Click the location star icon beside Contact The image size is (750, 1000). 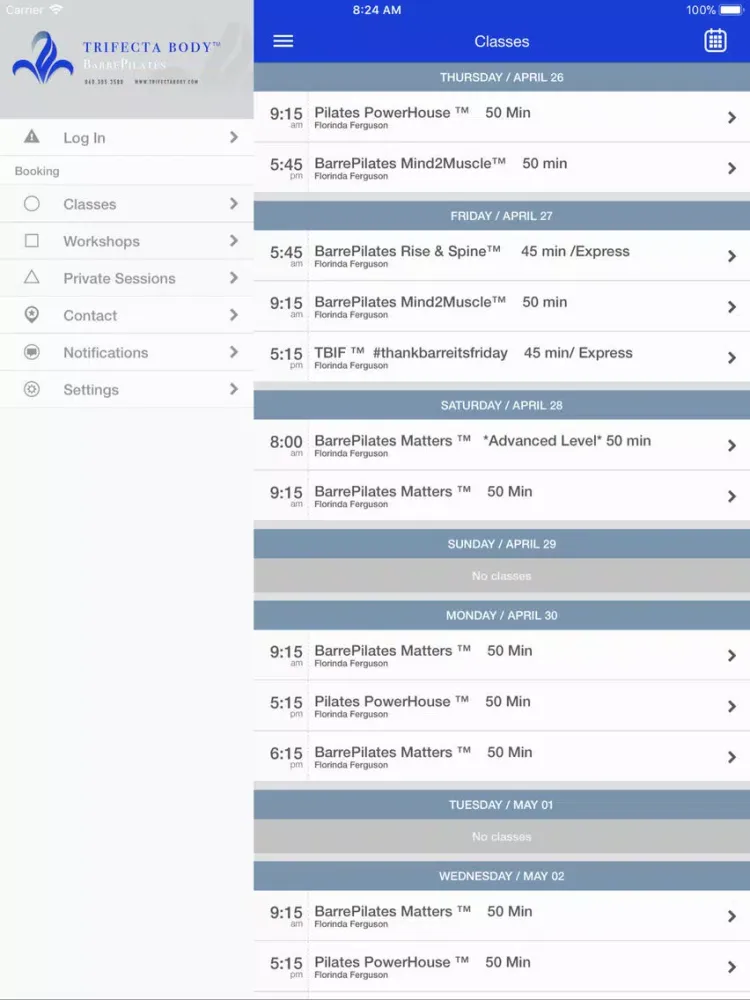pyautogui.click(x=32, y=314)
